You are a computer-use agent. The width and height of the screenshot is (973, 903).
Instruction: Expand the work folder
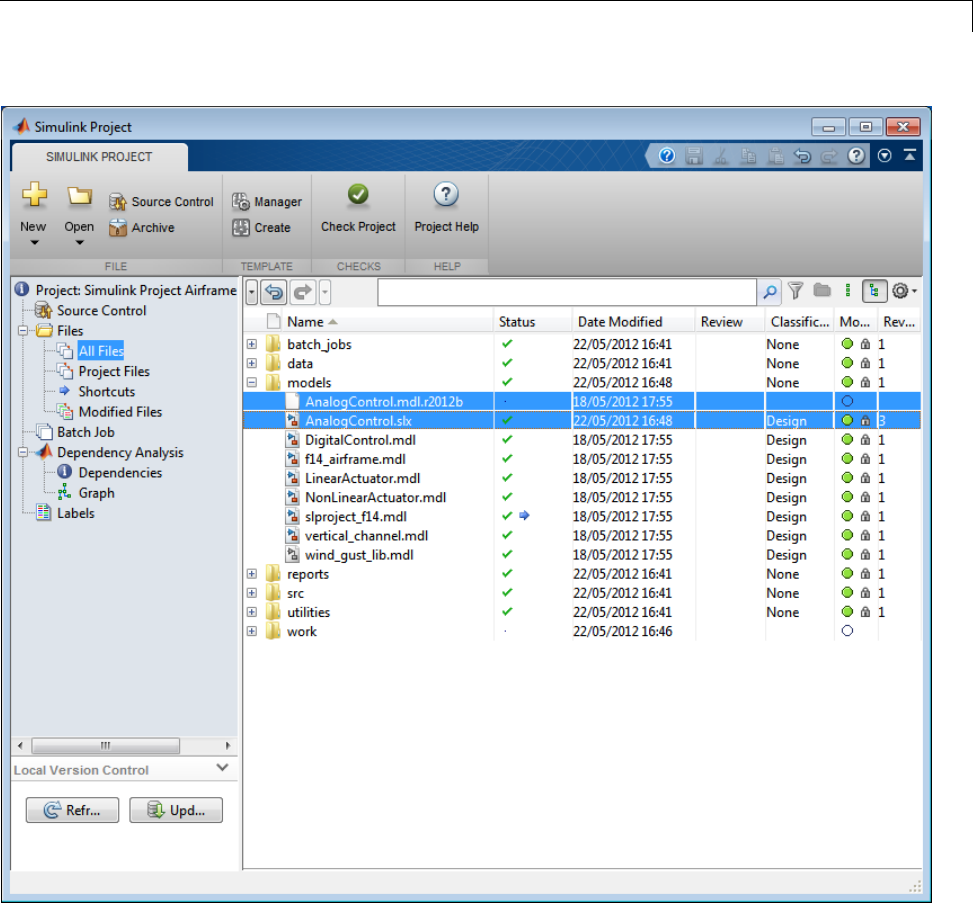(251, 631)
